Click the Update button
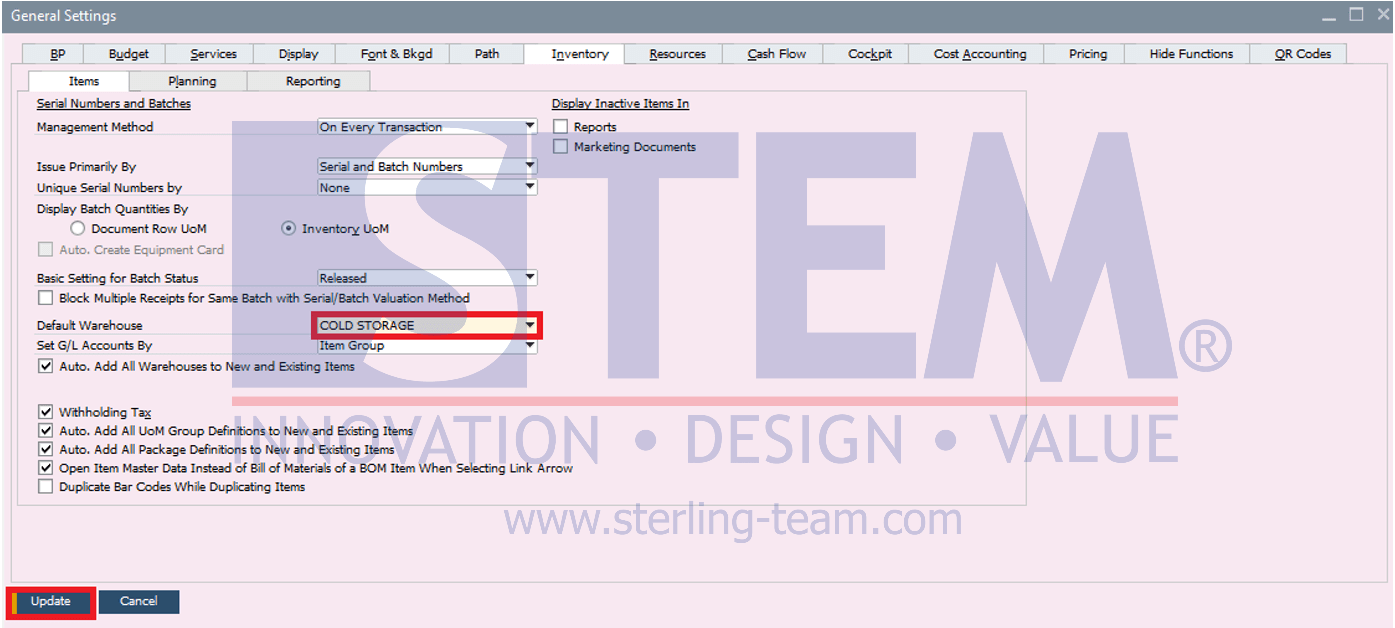 (51, 602)
